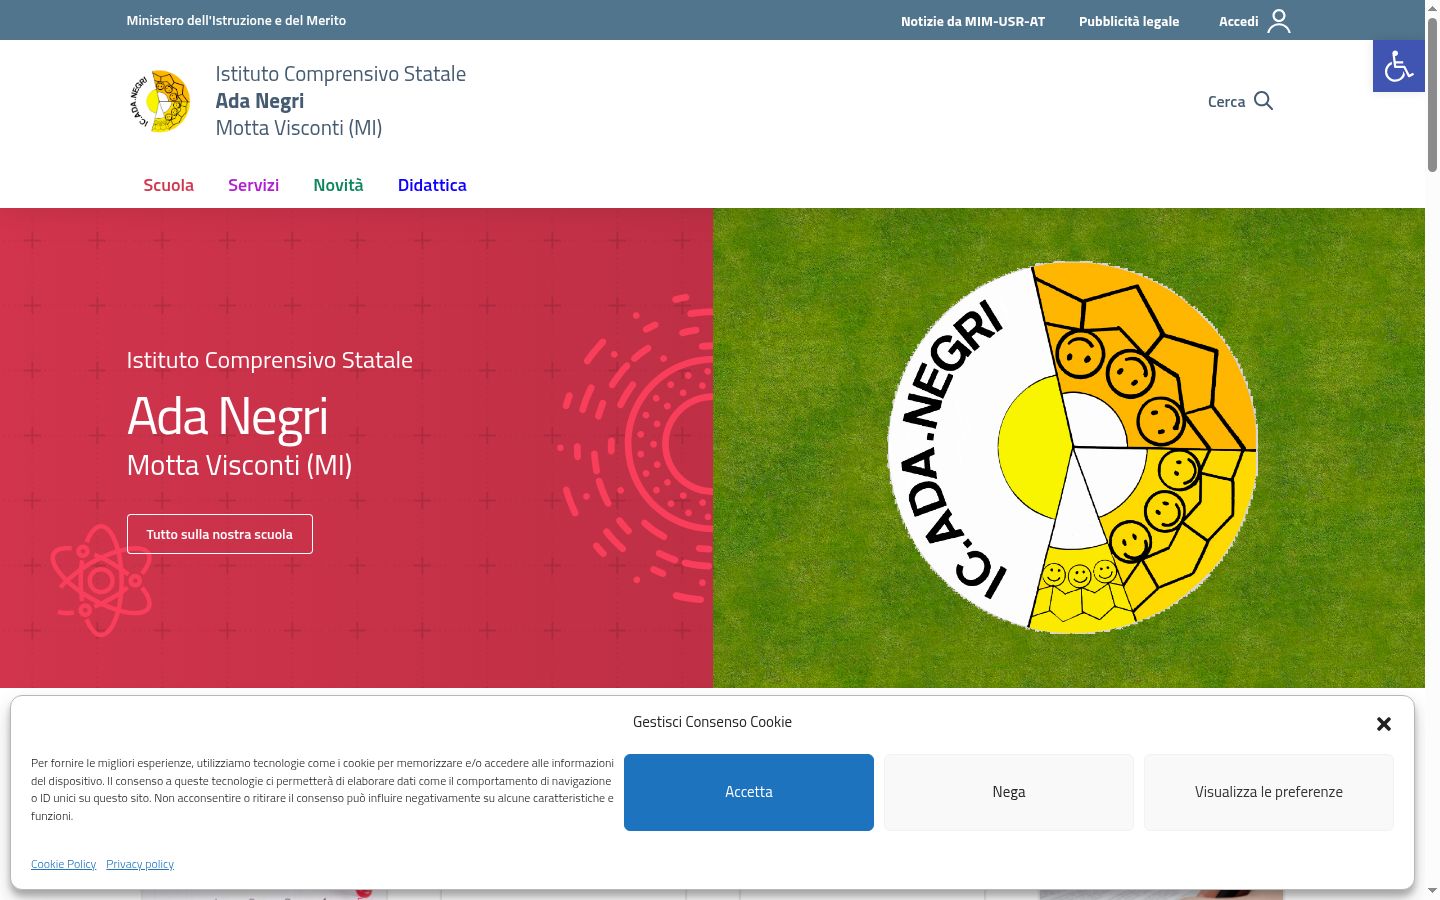Click Tutto sulla nostra scuola button

[220, 534]
